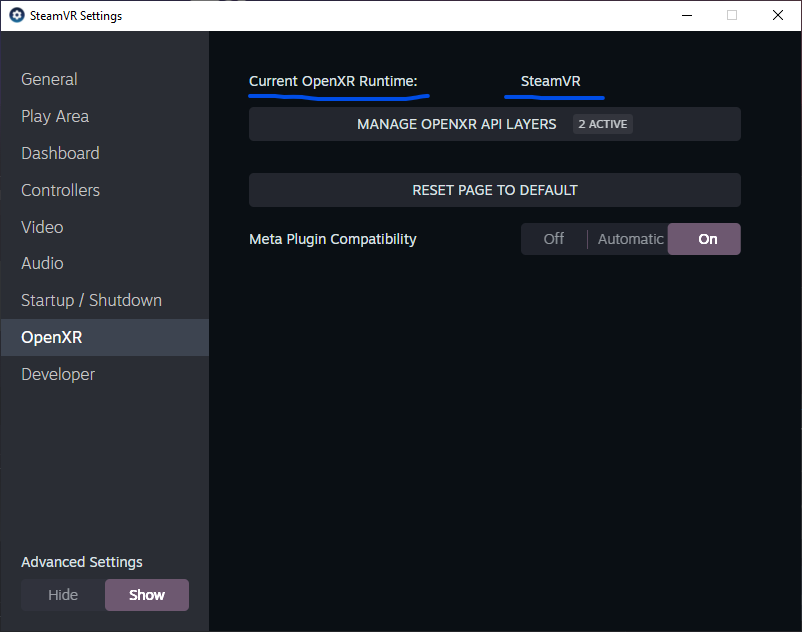Screen dimensions: 802x632
Task: Click the Advanced Settings heading
Action: click(x=82, y=562)
